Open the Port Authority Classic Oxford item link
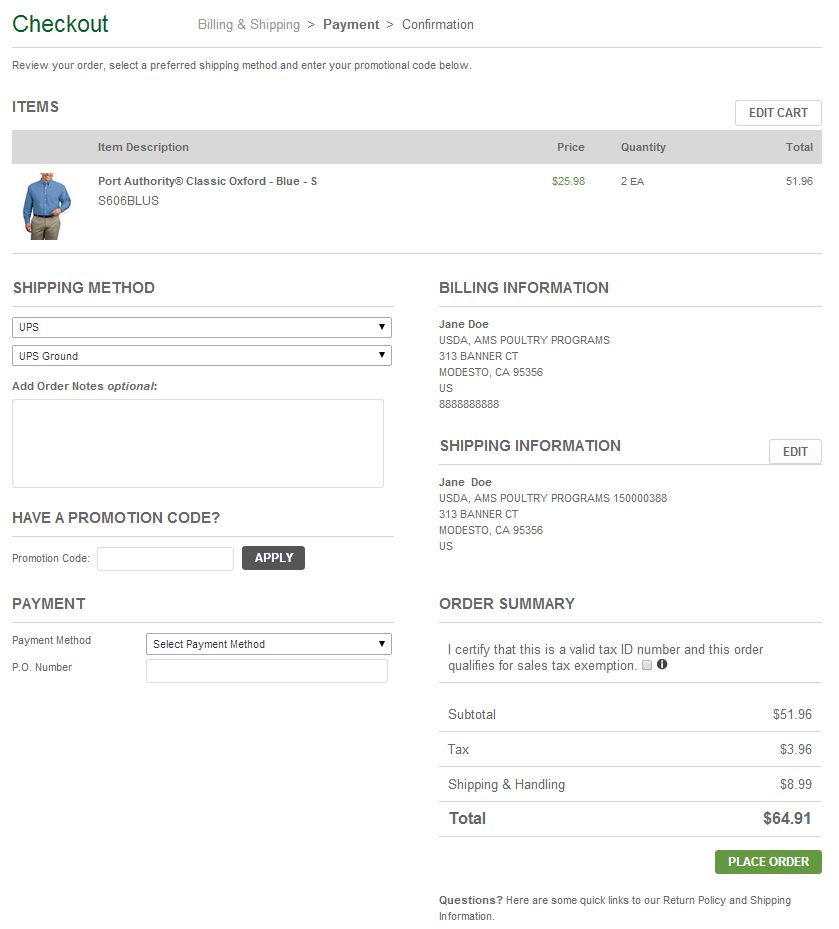 point(207,181)
